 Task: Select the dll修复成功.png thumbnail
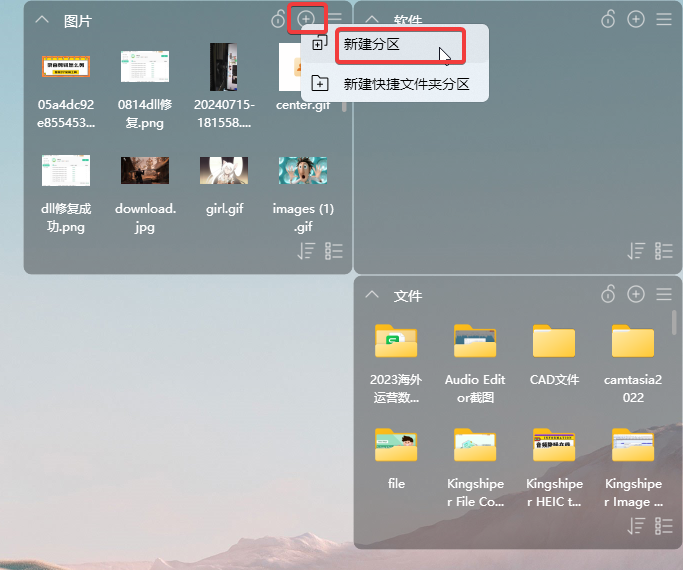coord(66,170)
